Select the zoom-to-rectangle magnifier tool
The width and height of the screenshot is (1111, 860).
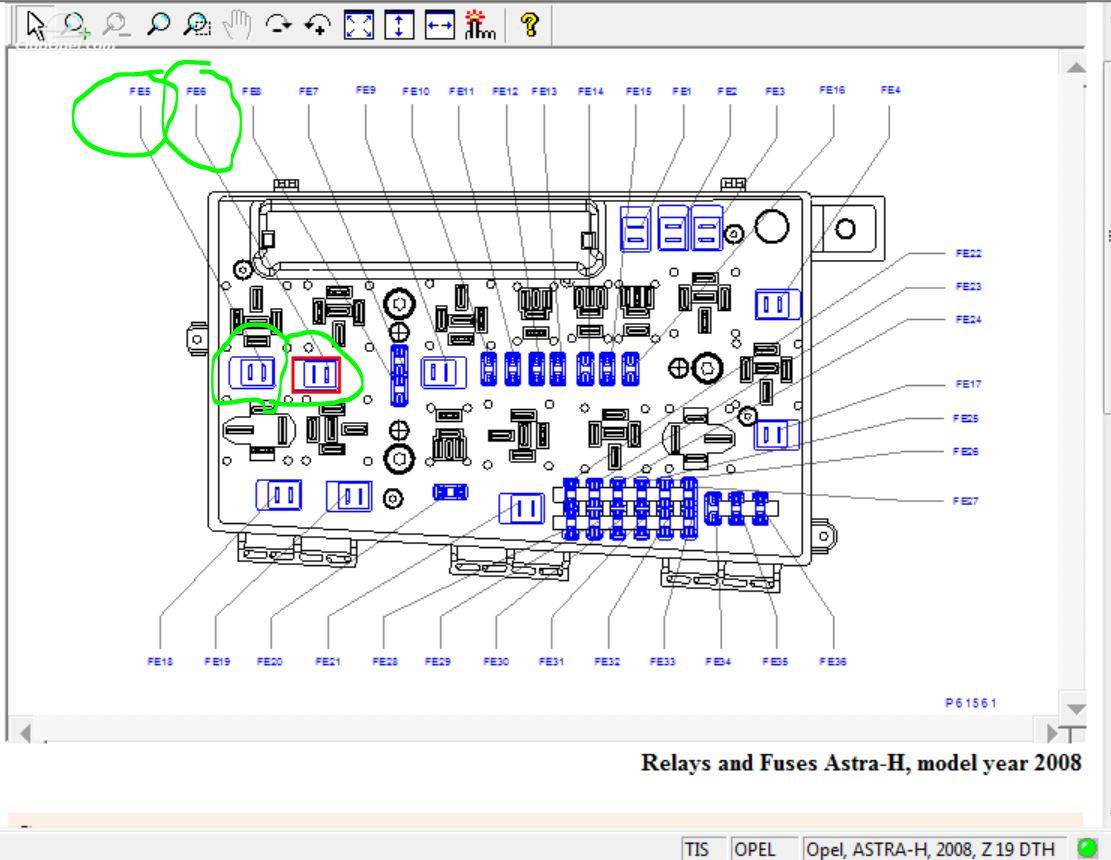[x=197, y=26]
